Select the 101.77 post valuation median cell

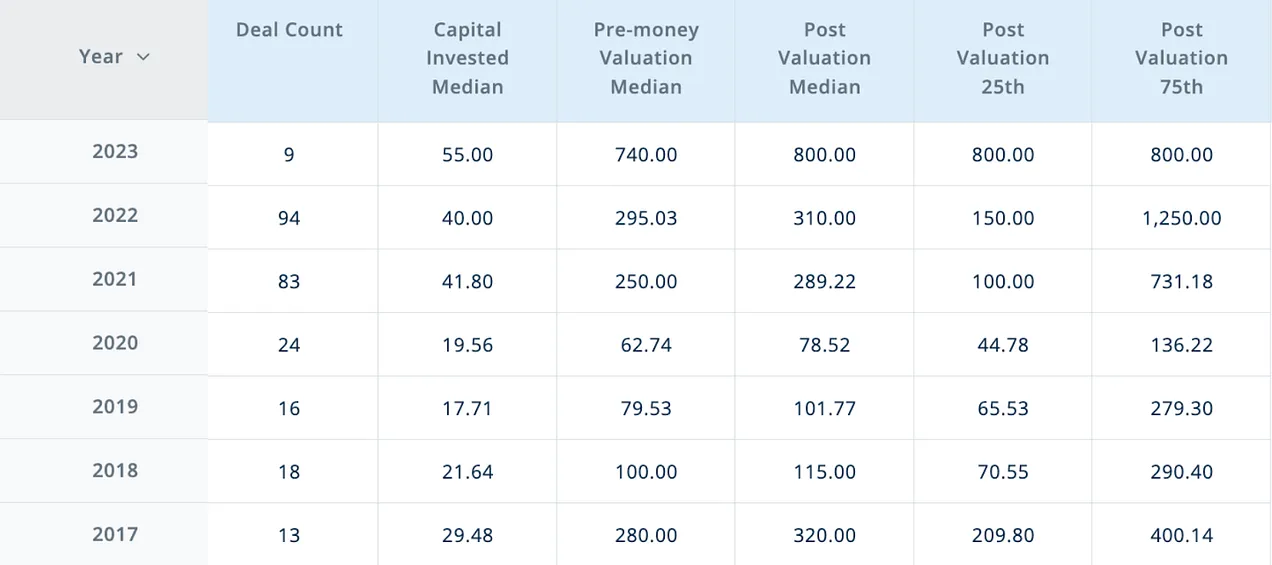pos(824,409)
